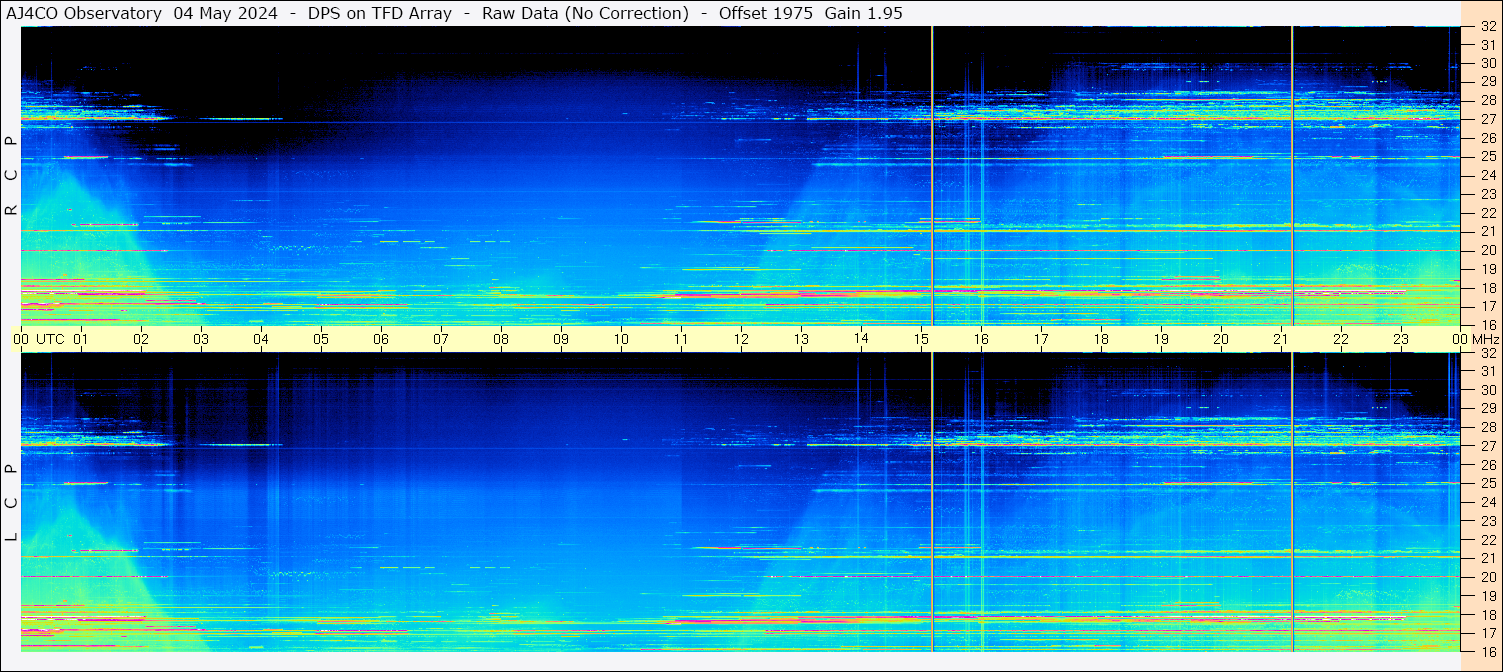Click the "00 UTC" time axis label
This screenshot has height=672, width=1503.
tap(39, 339)
